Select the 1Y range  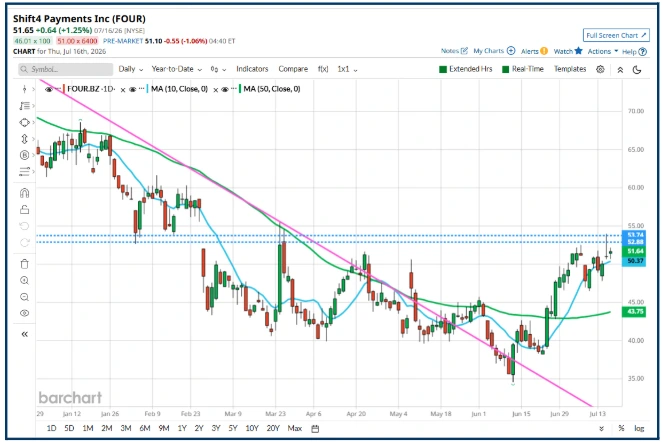pyautogui.click(x=182, y=428)
